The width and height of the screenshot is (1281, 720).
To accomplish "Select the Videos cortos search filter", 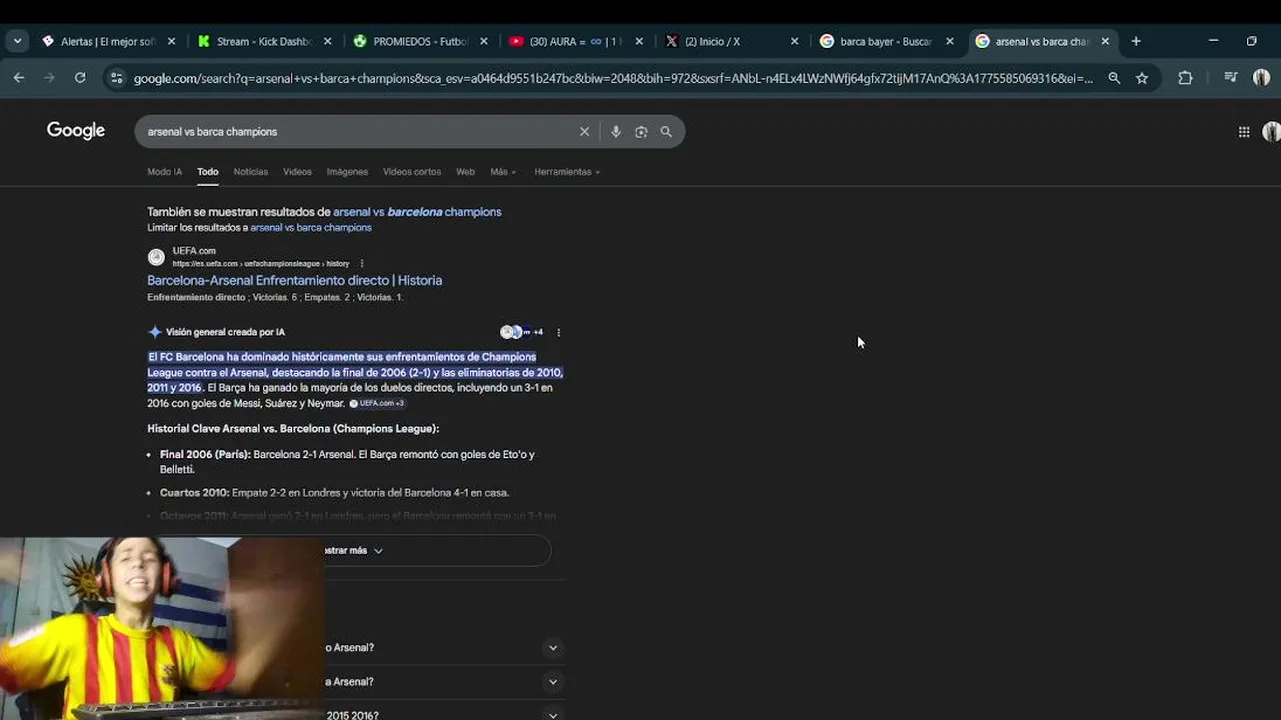I will (x=412, y=172).
